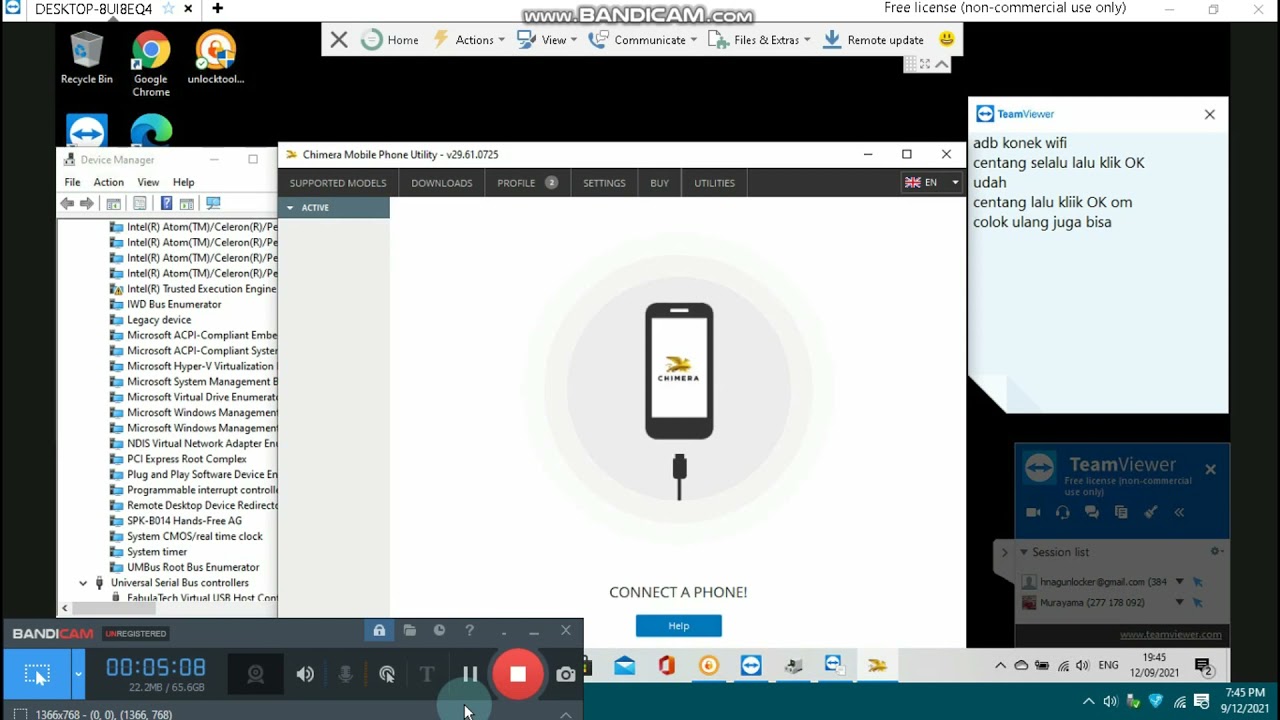Open the www.teamviewer.com link
The width and height of the screenshot is (1280, 720).
point(1170,634)
